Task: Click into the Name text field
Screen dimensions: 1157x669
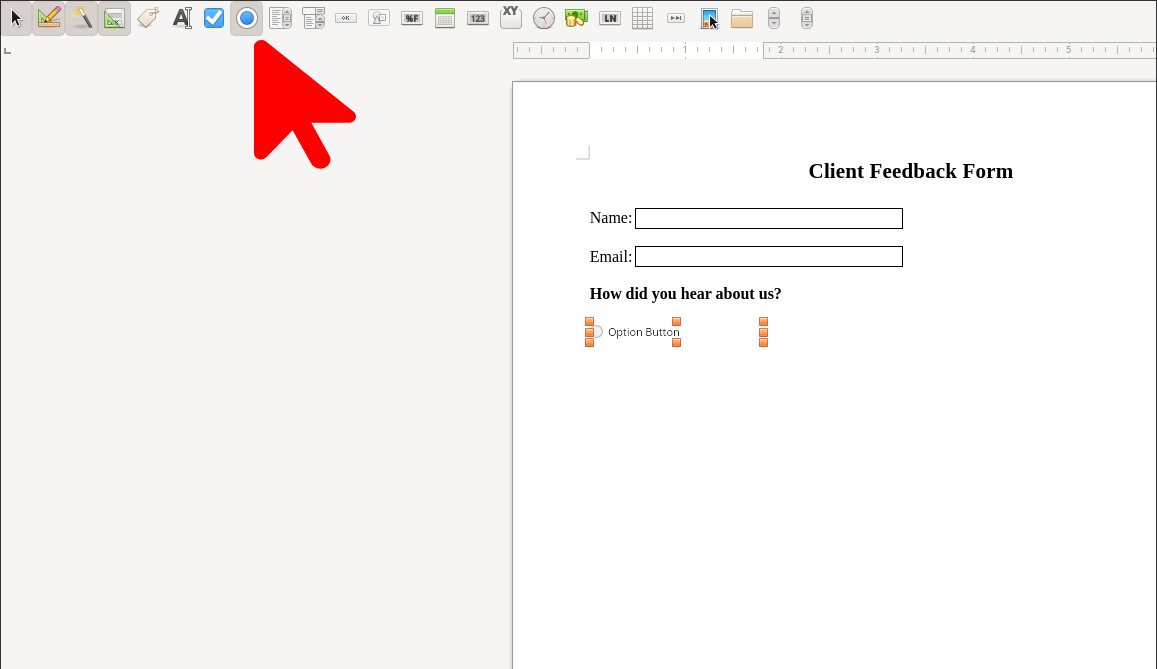Action: click(x=769, y=218)
